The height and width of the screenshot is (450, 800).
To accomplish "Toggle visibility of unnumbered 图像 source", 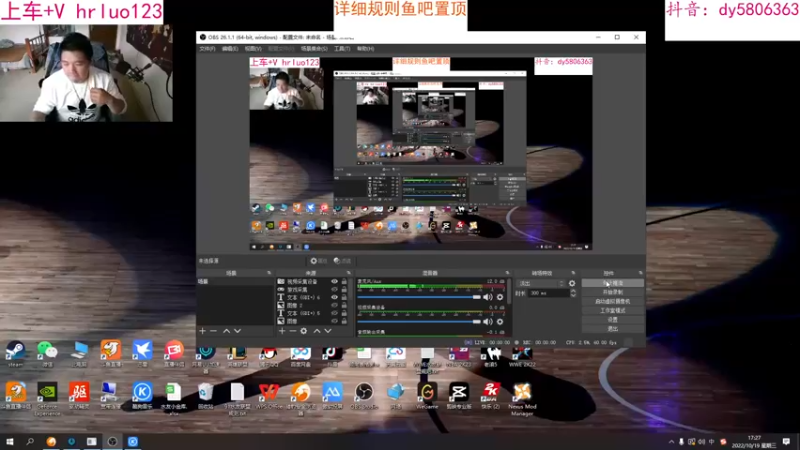I will point(335,321).
